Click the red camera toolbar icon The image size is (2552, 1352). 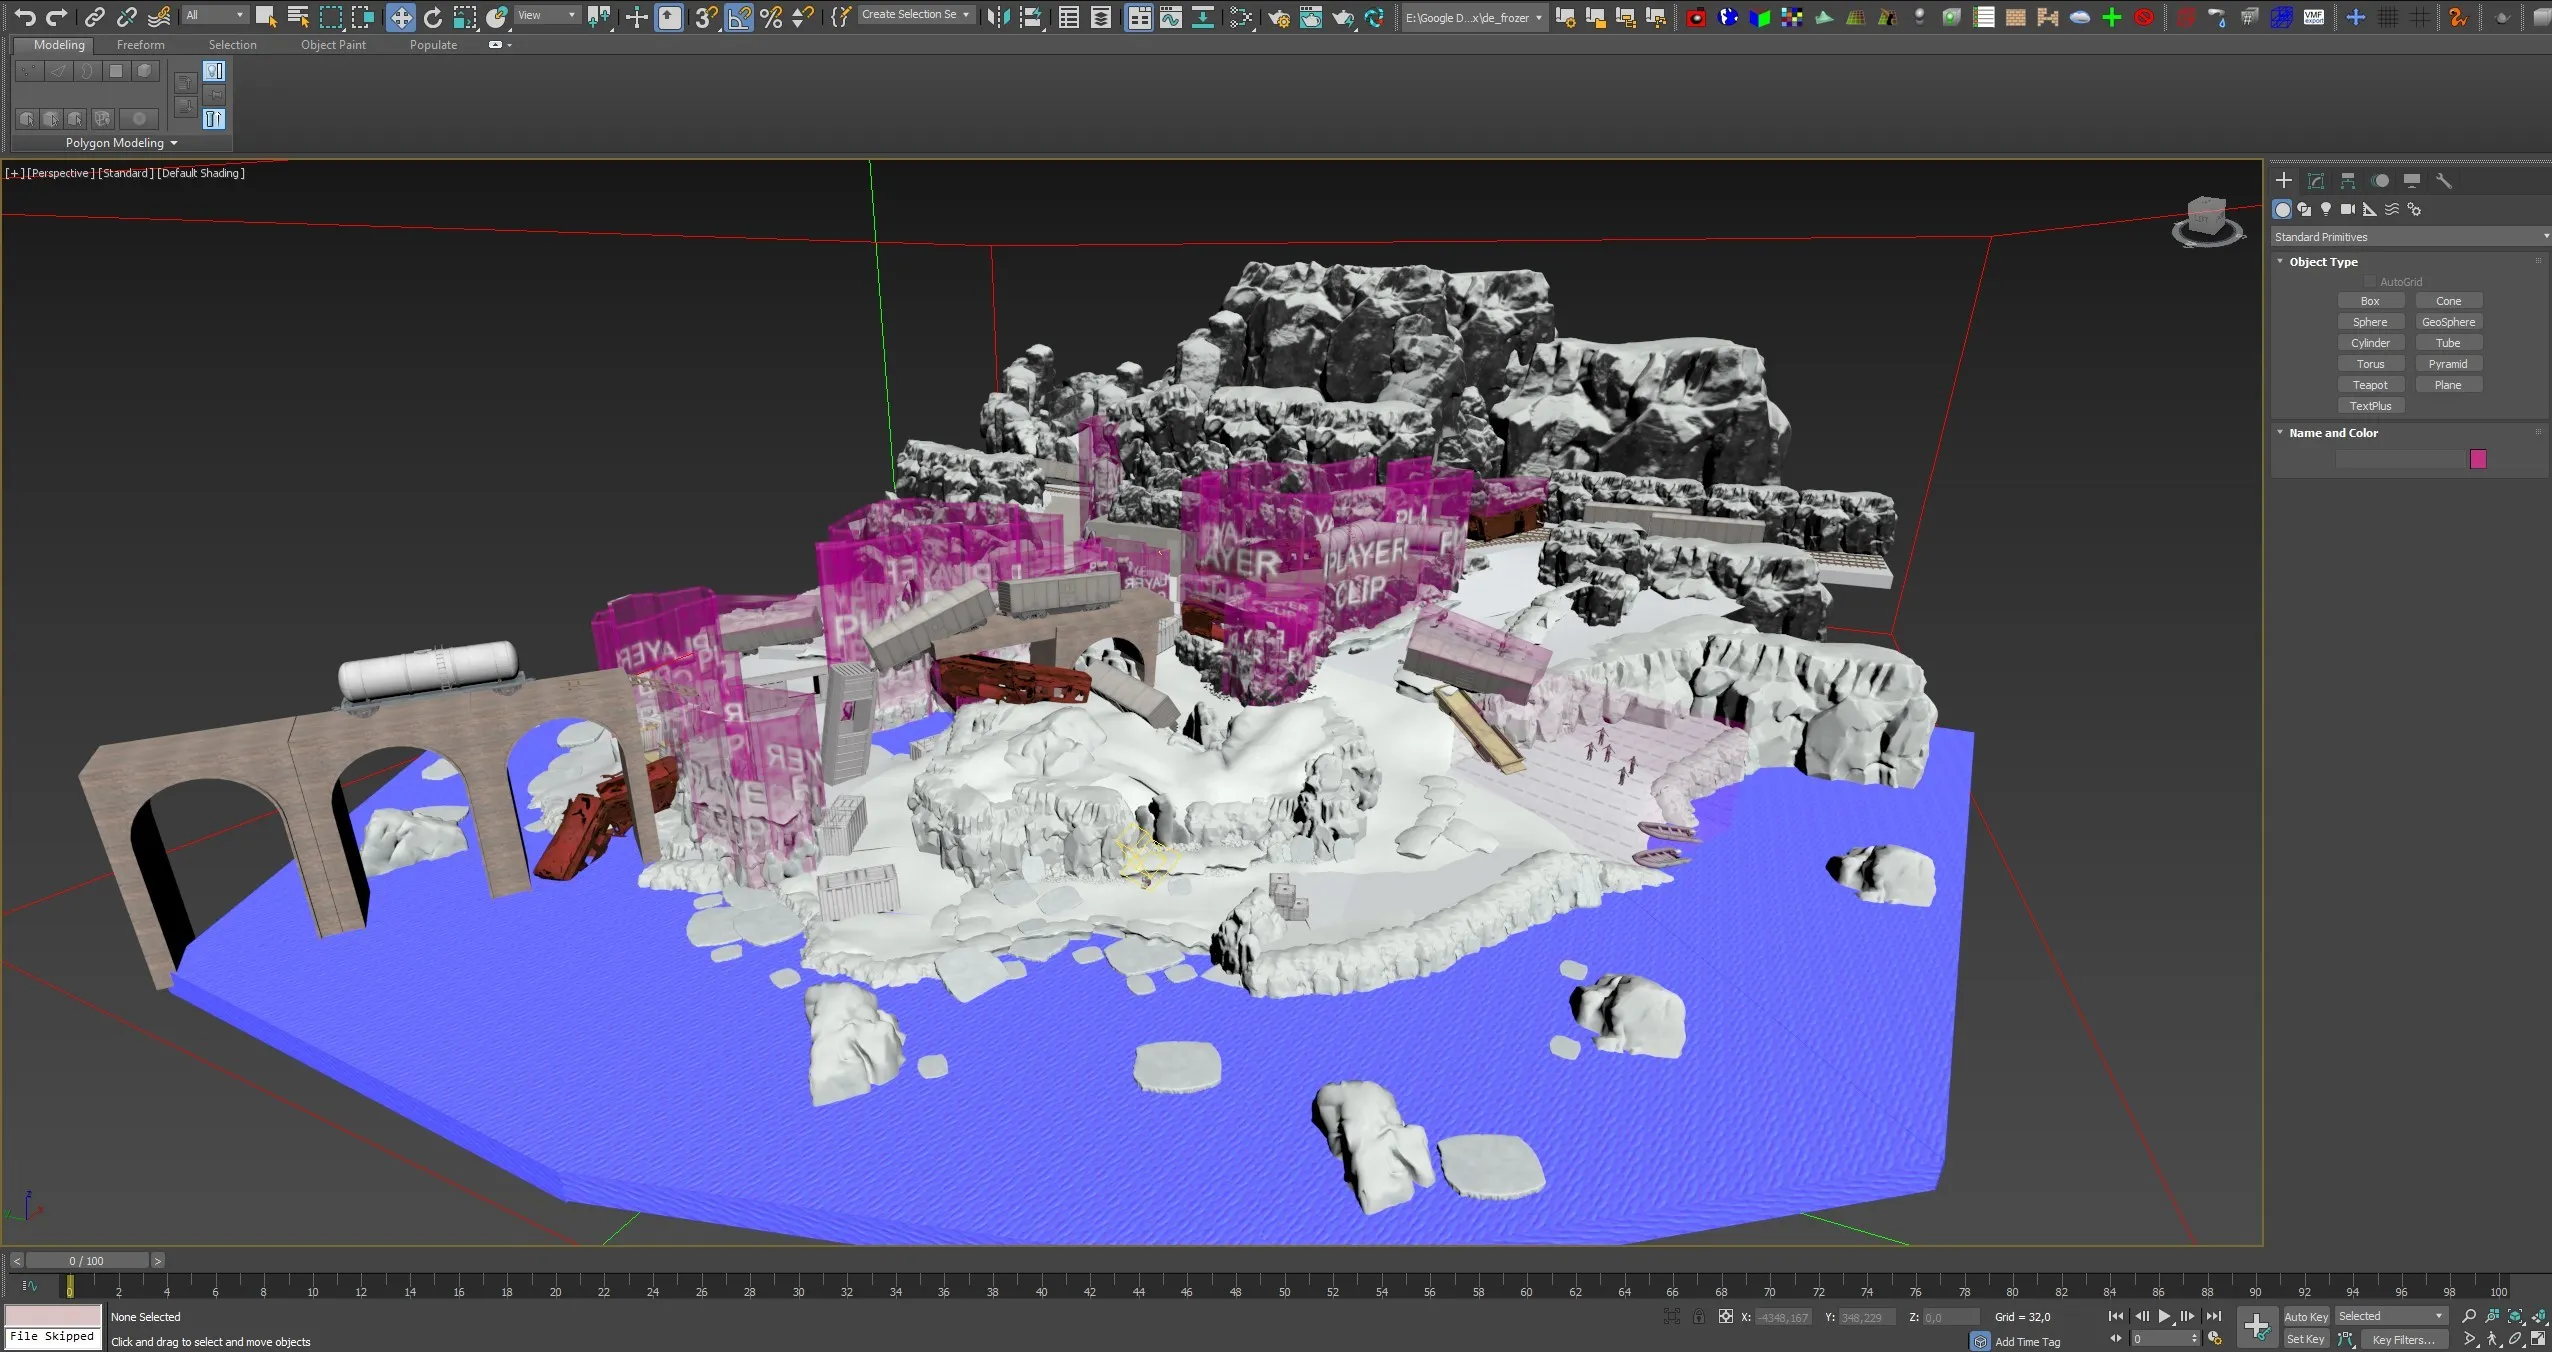click(1696, 17)
